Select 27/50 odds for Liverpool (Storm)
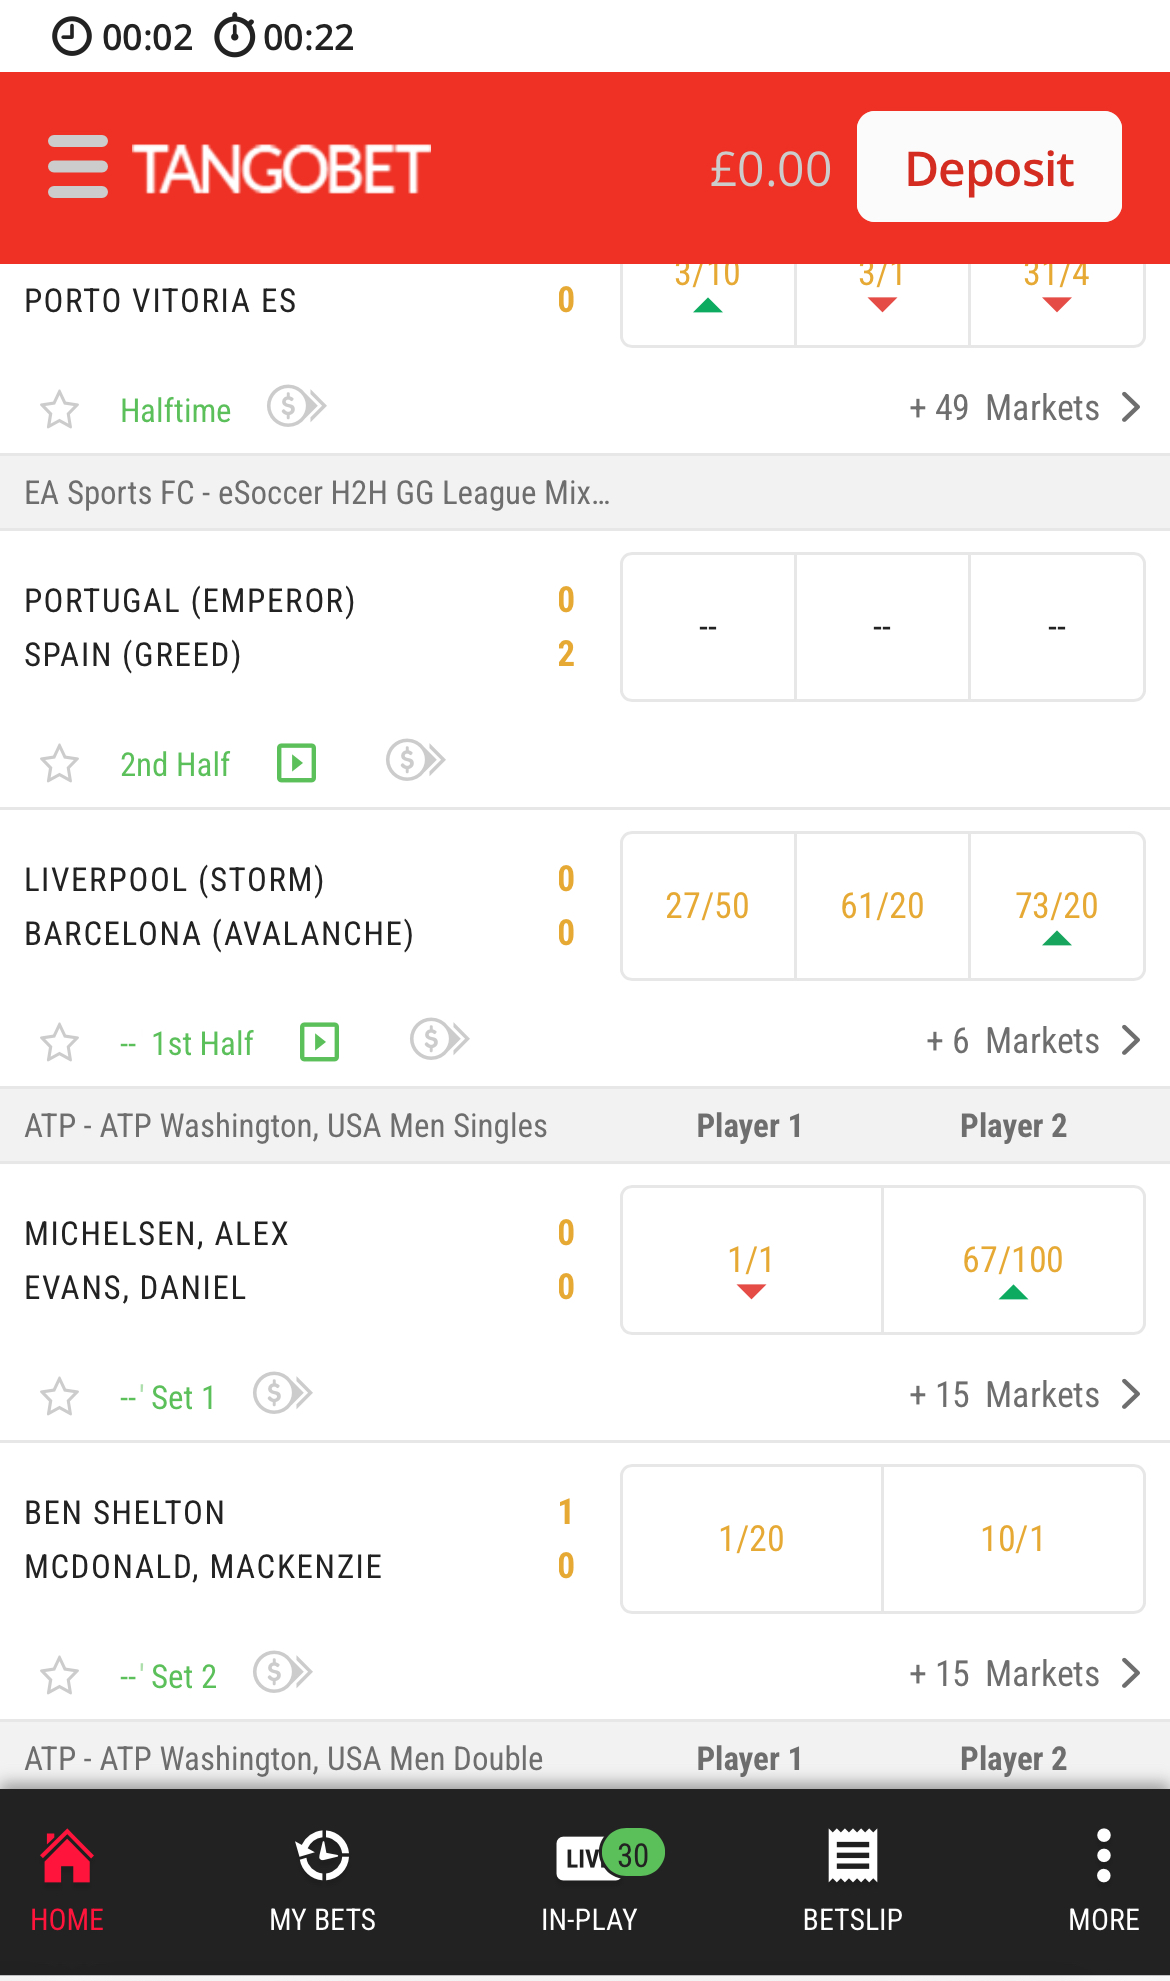 [x=708, y=906]
